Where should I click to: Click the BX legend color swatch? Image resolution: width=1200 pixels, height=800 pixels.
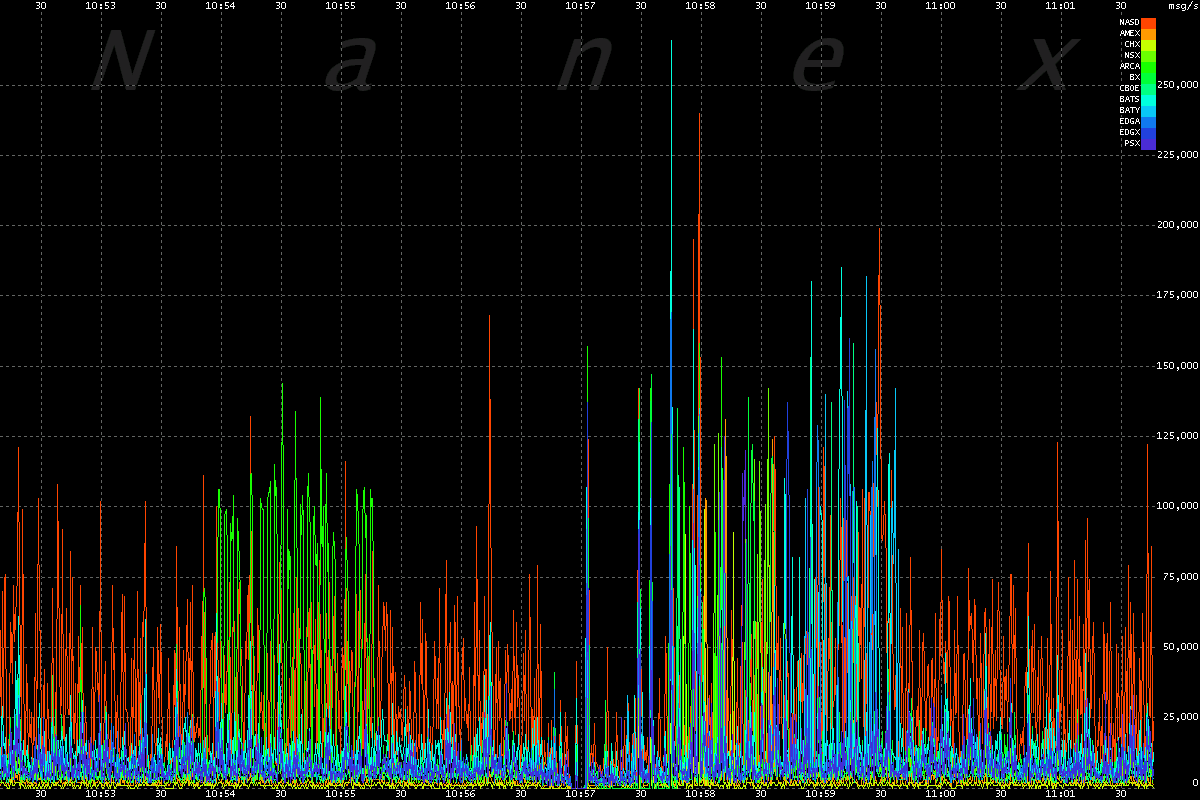tap(1149, 77)
